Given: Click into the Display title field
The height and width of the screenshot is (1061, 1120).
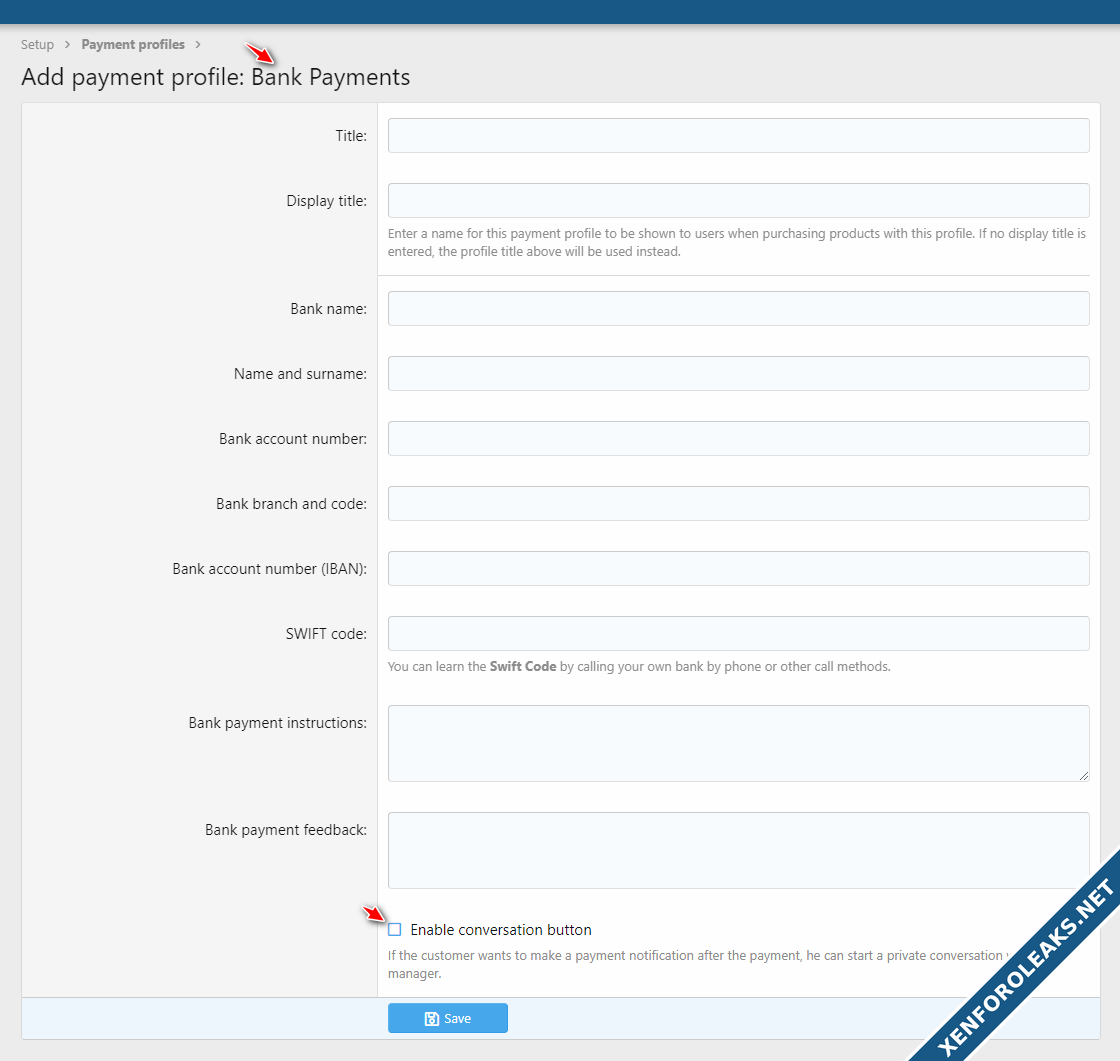Looking at the screenshot, I should coord(738,201).
